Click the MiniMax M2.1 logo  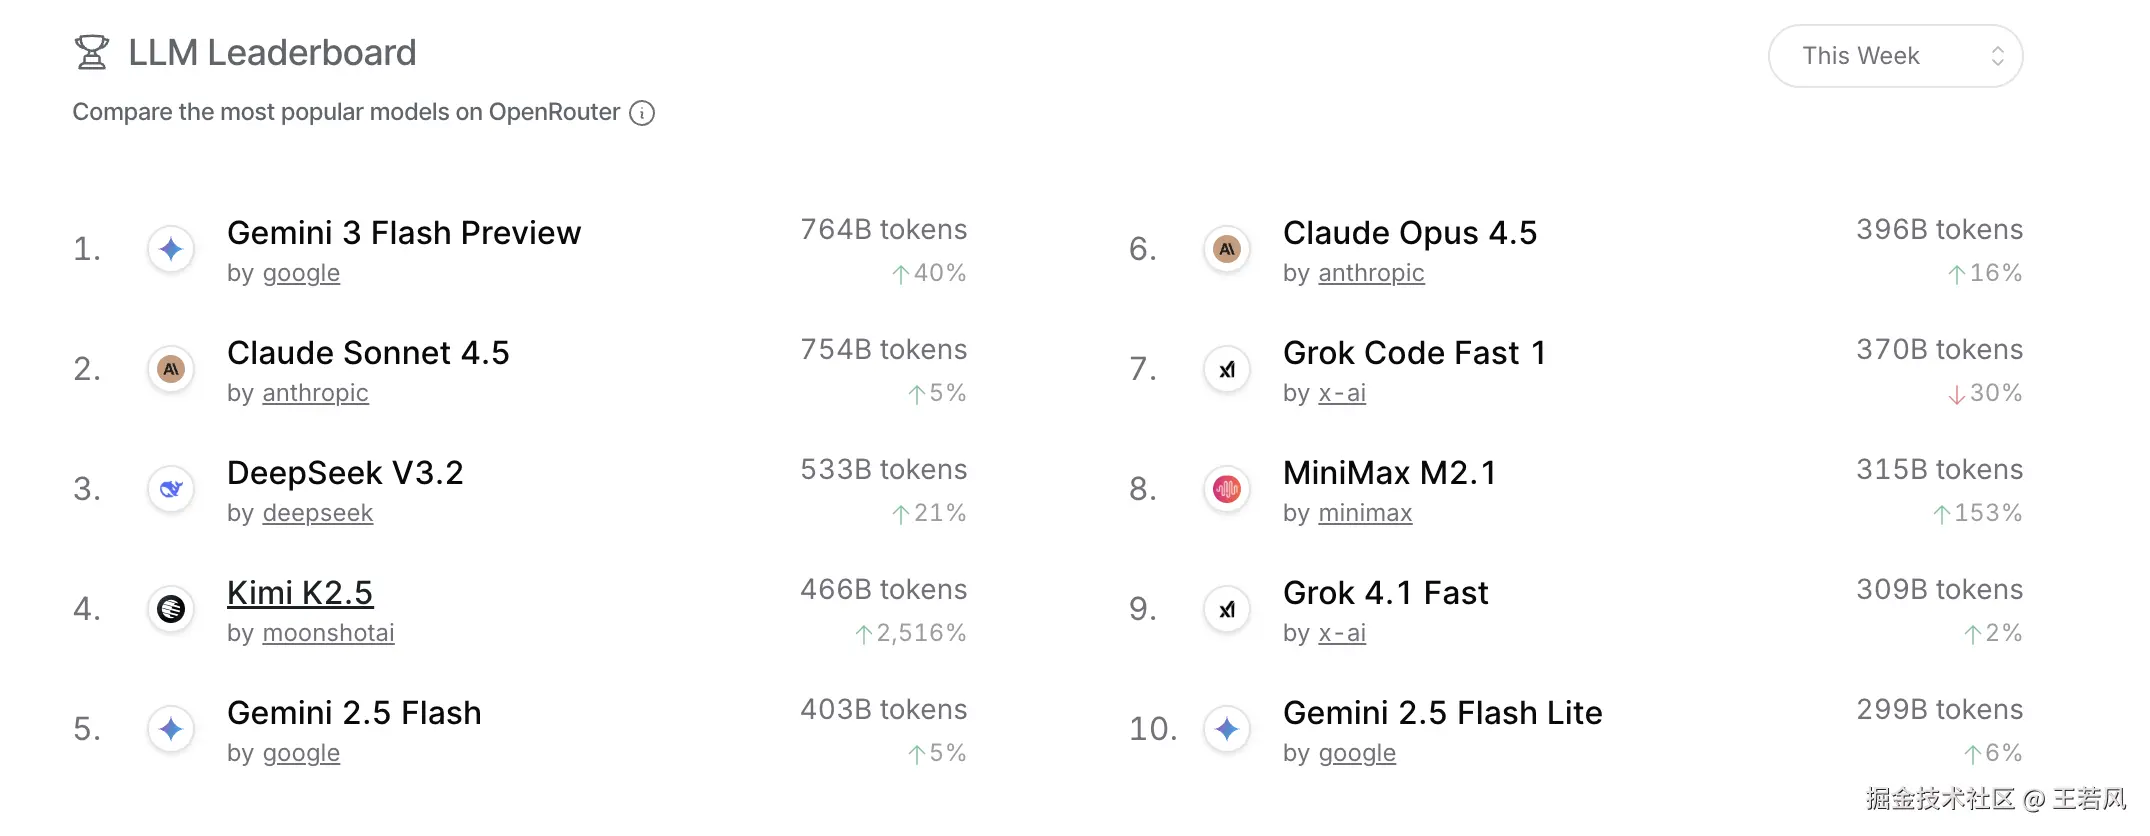[1227, 489]
